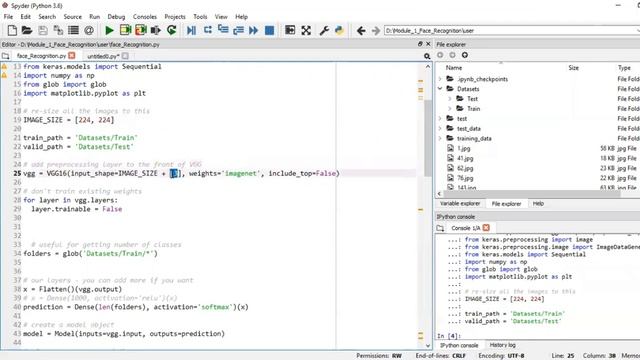This screenshot has width=640, height=360.
Task: Expand the Train subfolder
Action: (450, 109)
